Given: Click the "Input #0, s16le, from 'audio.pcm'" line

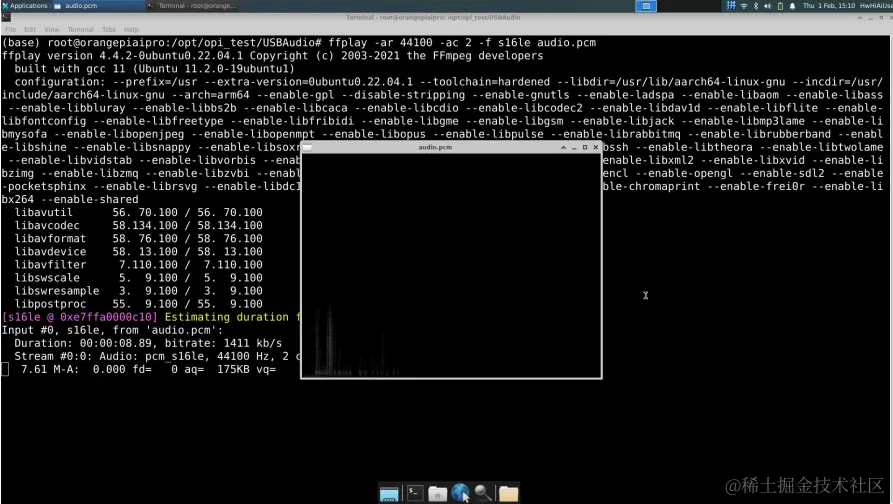Looking at the screenshot, I should pyautogui.click(x=112, y=330).
